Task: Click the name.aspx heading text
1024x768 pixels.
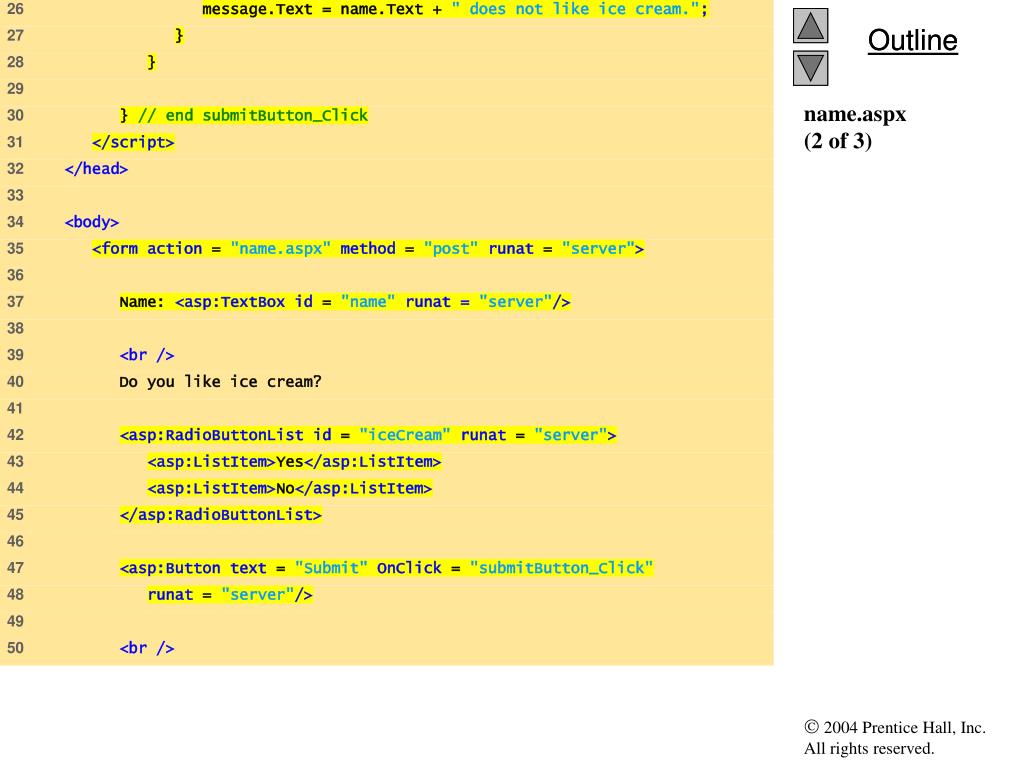Action: [855, 114]
